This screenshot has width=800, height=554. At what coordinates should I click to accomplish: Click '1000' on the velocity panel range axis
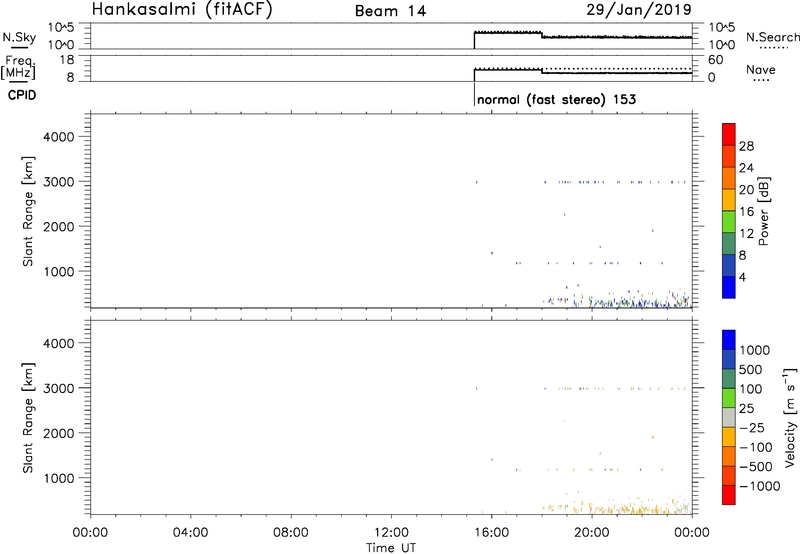pyautogui.click(x=59, y=478)
